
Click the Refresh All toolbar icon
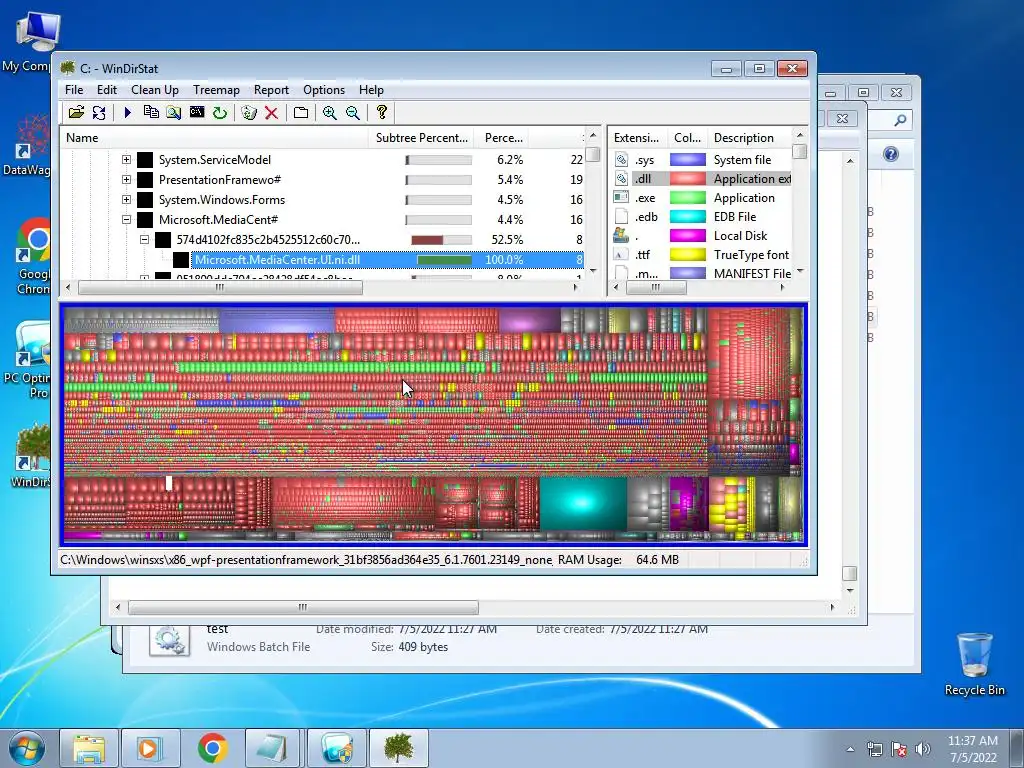(99, 112)
